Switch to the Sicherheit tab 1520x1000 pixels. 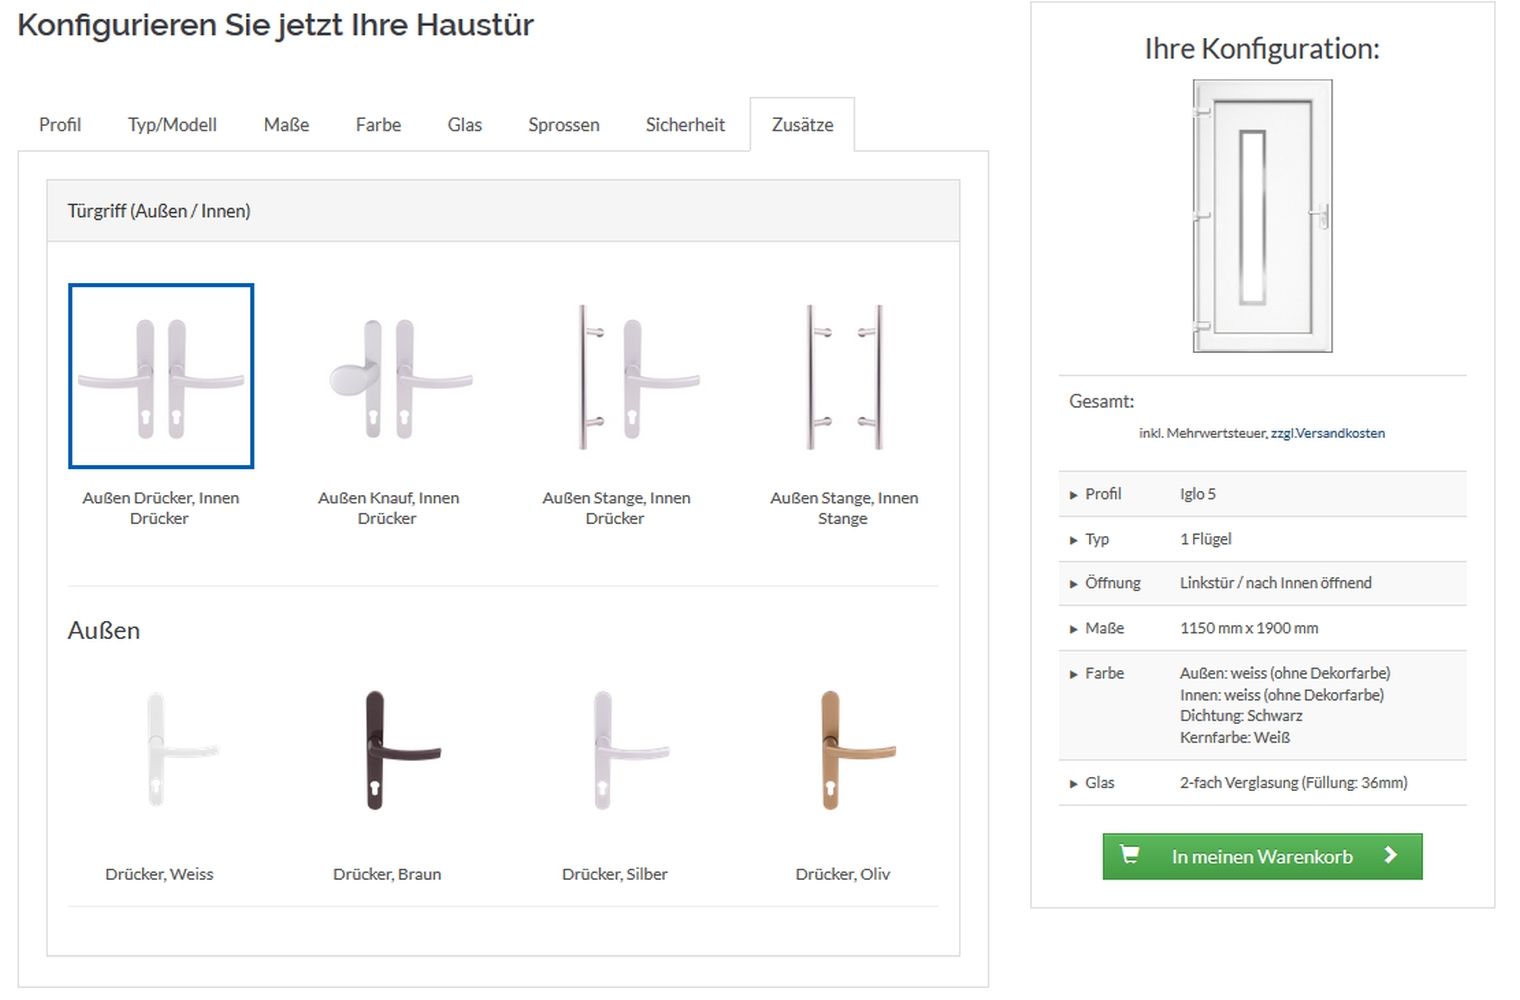click(x=685, y=125)
